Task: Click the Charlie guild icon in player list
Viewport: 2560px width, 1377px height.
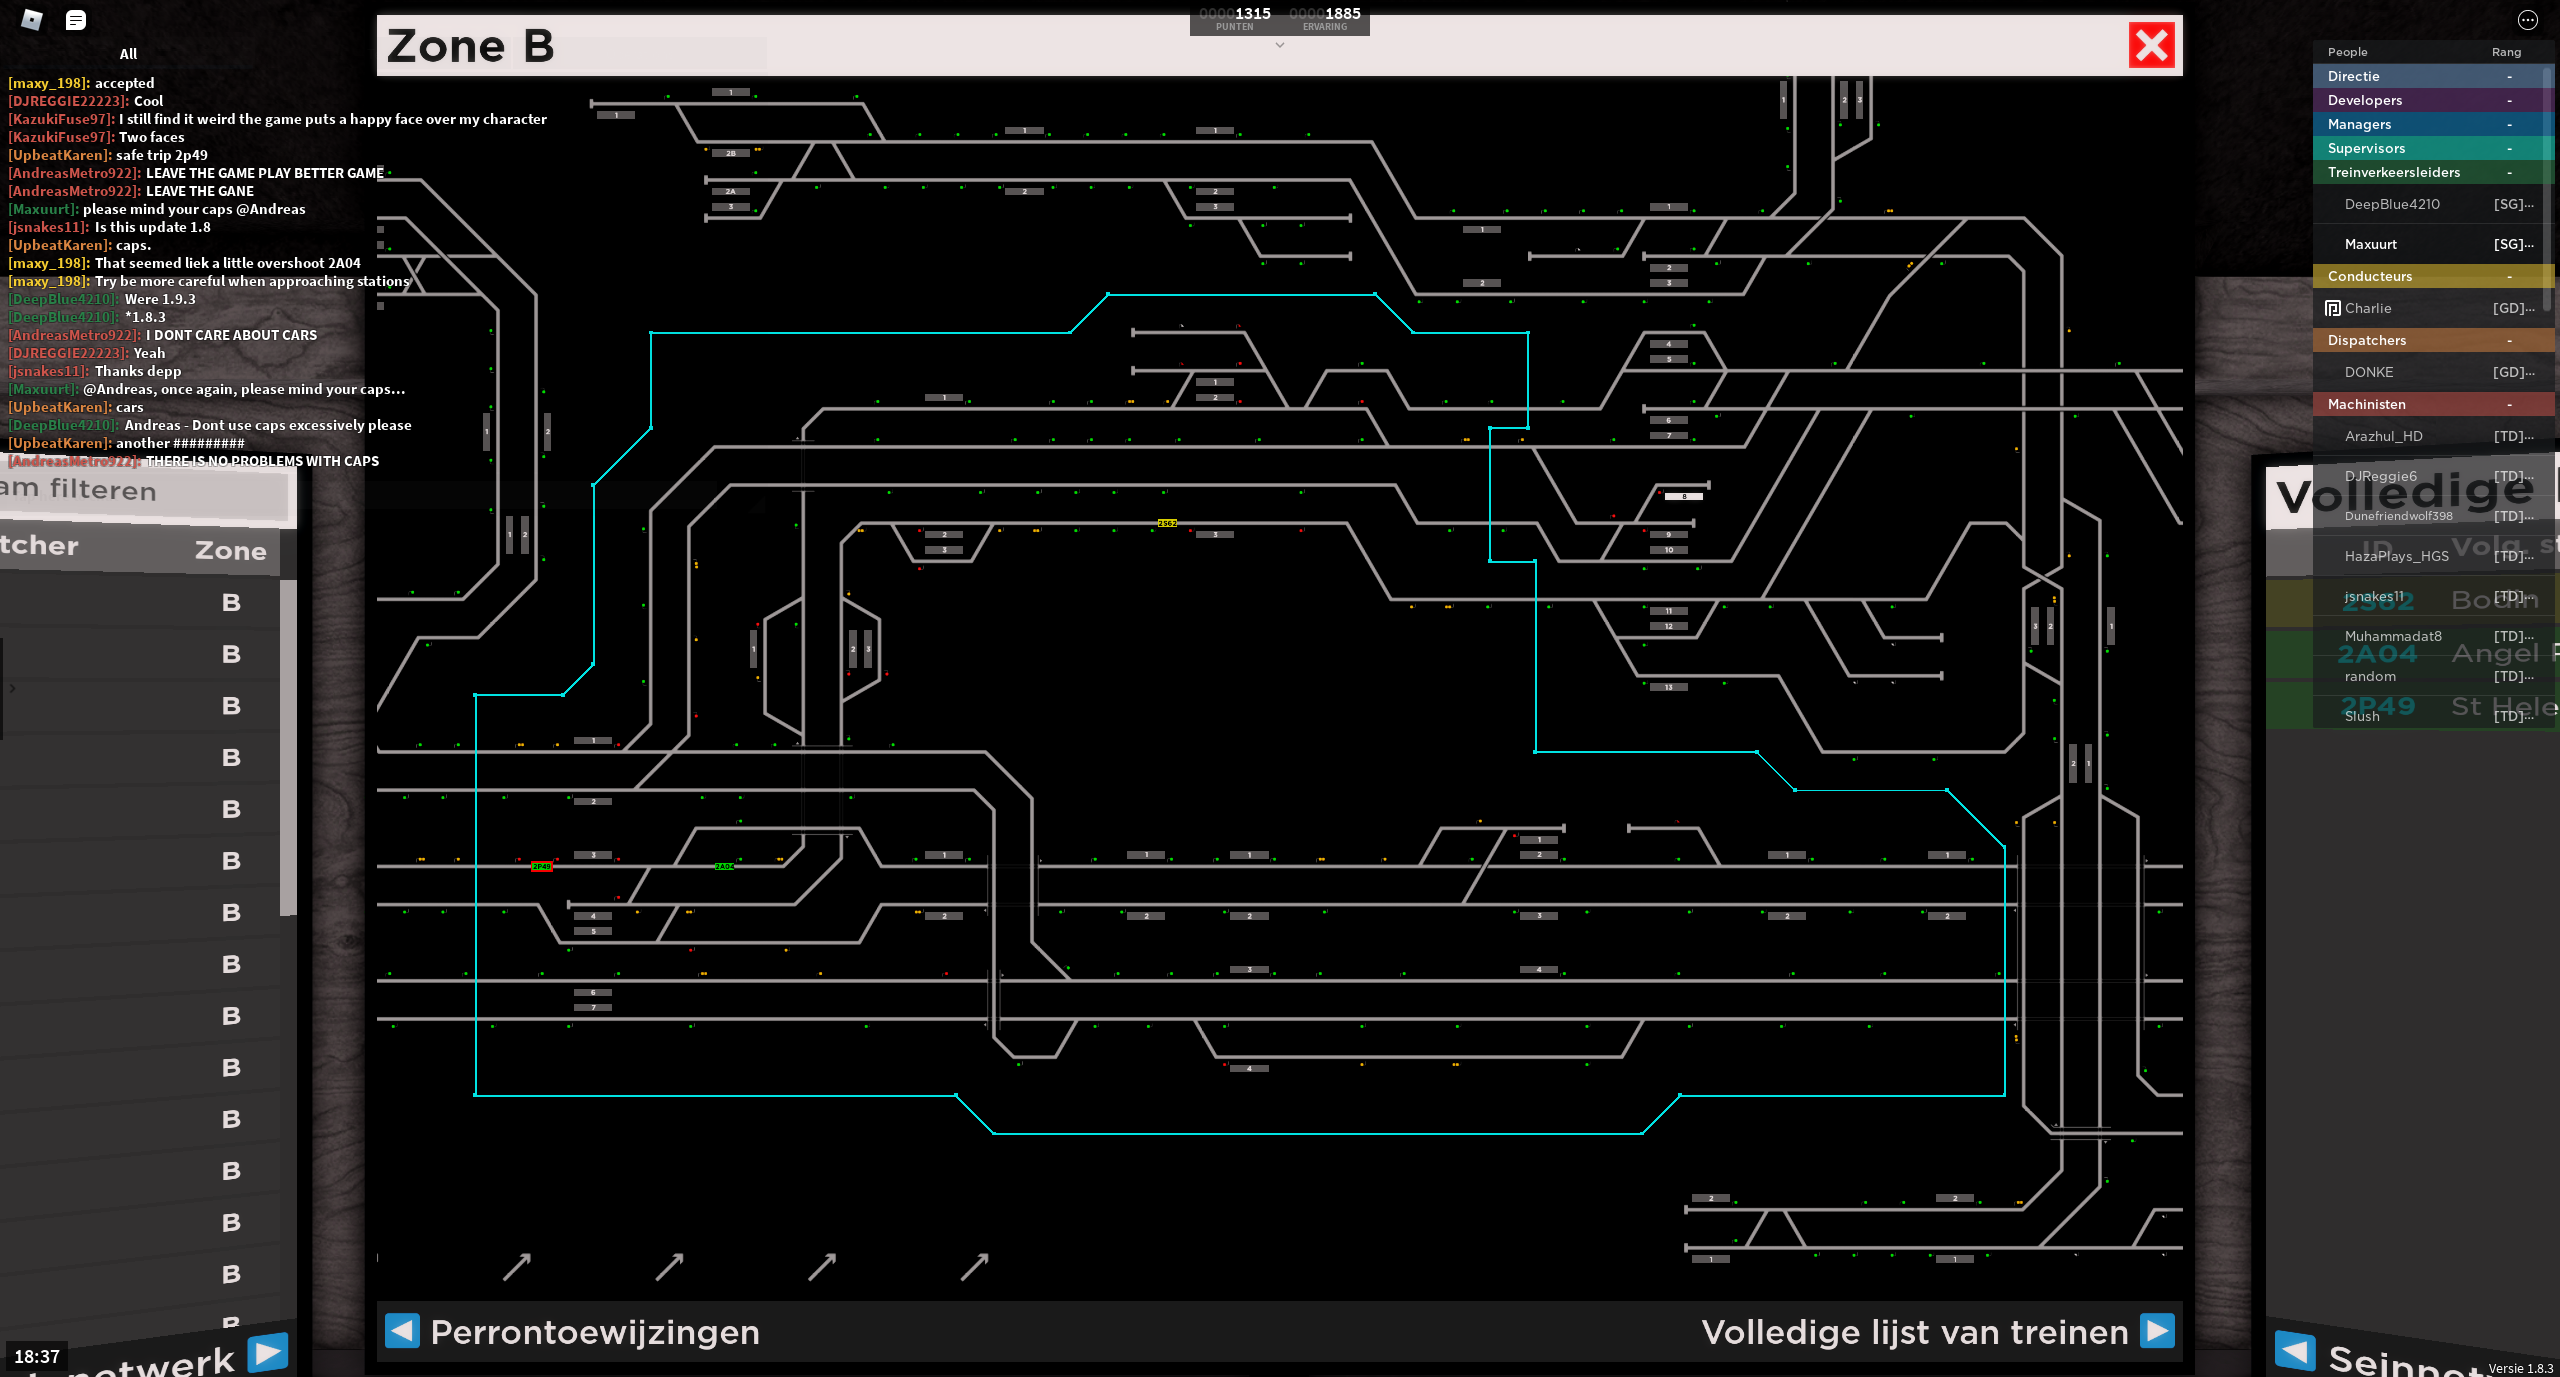Action: (x=2333, y=308)
